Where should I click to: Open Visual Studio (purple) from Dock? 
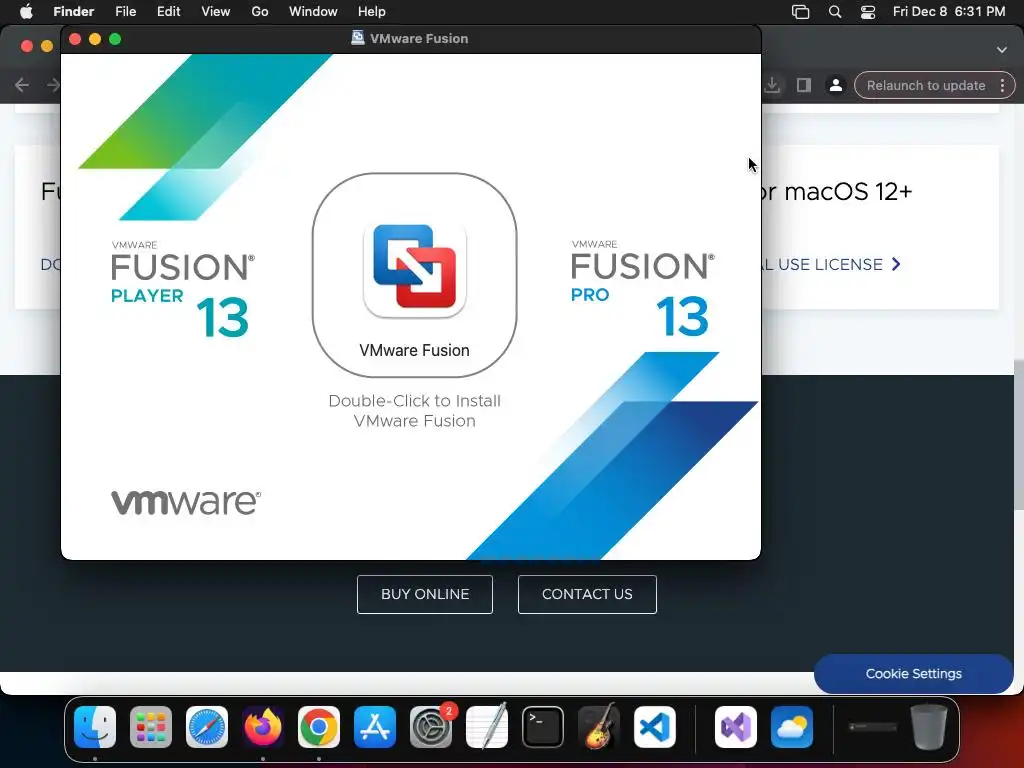click(736, 727)
